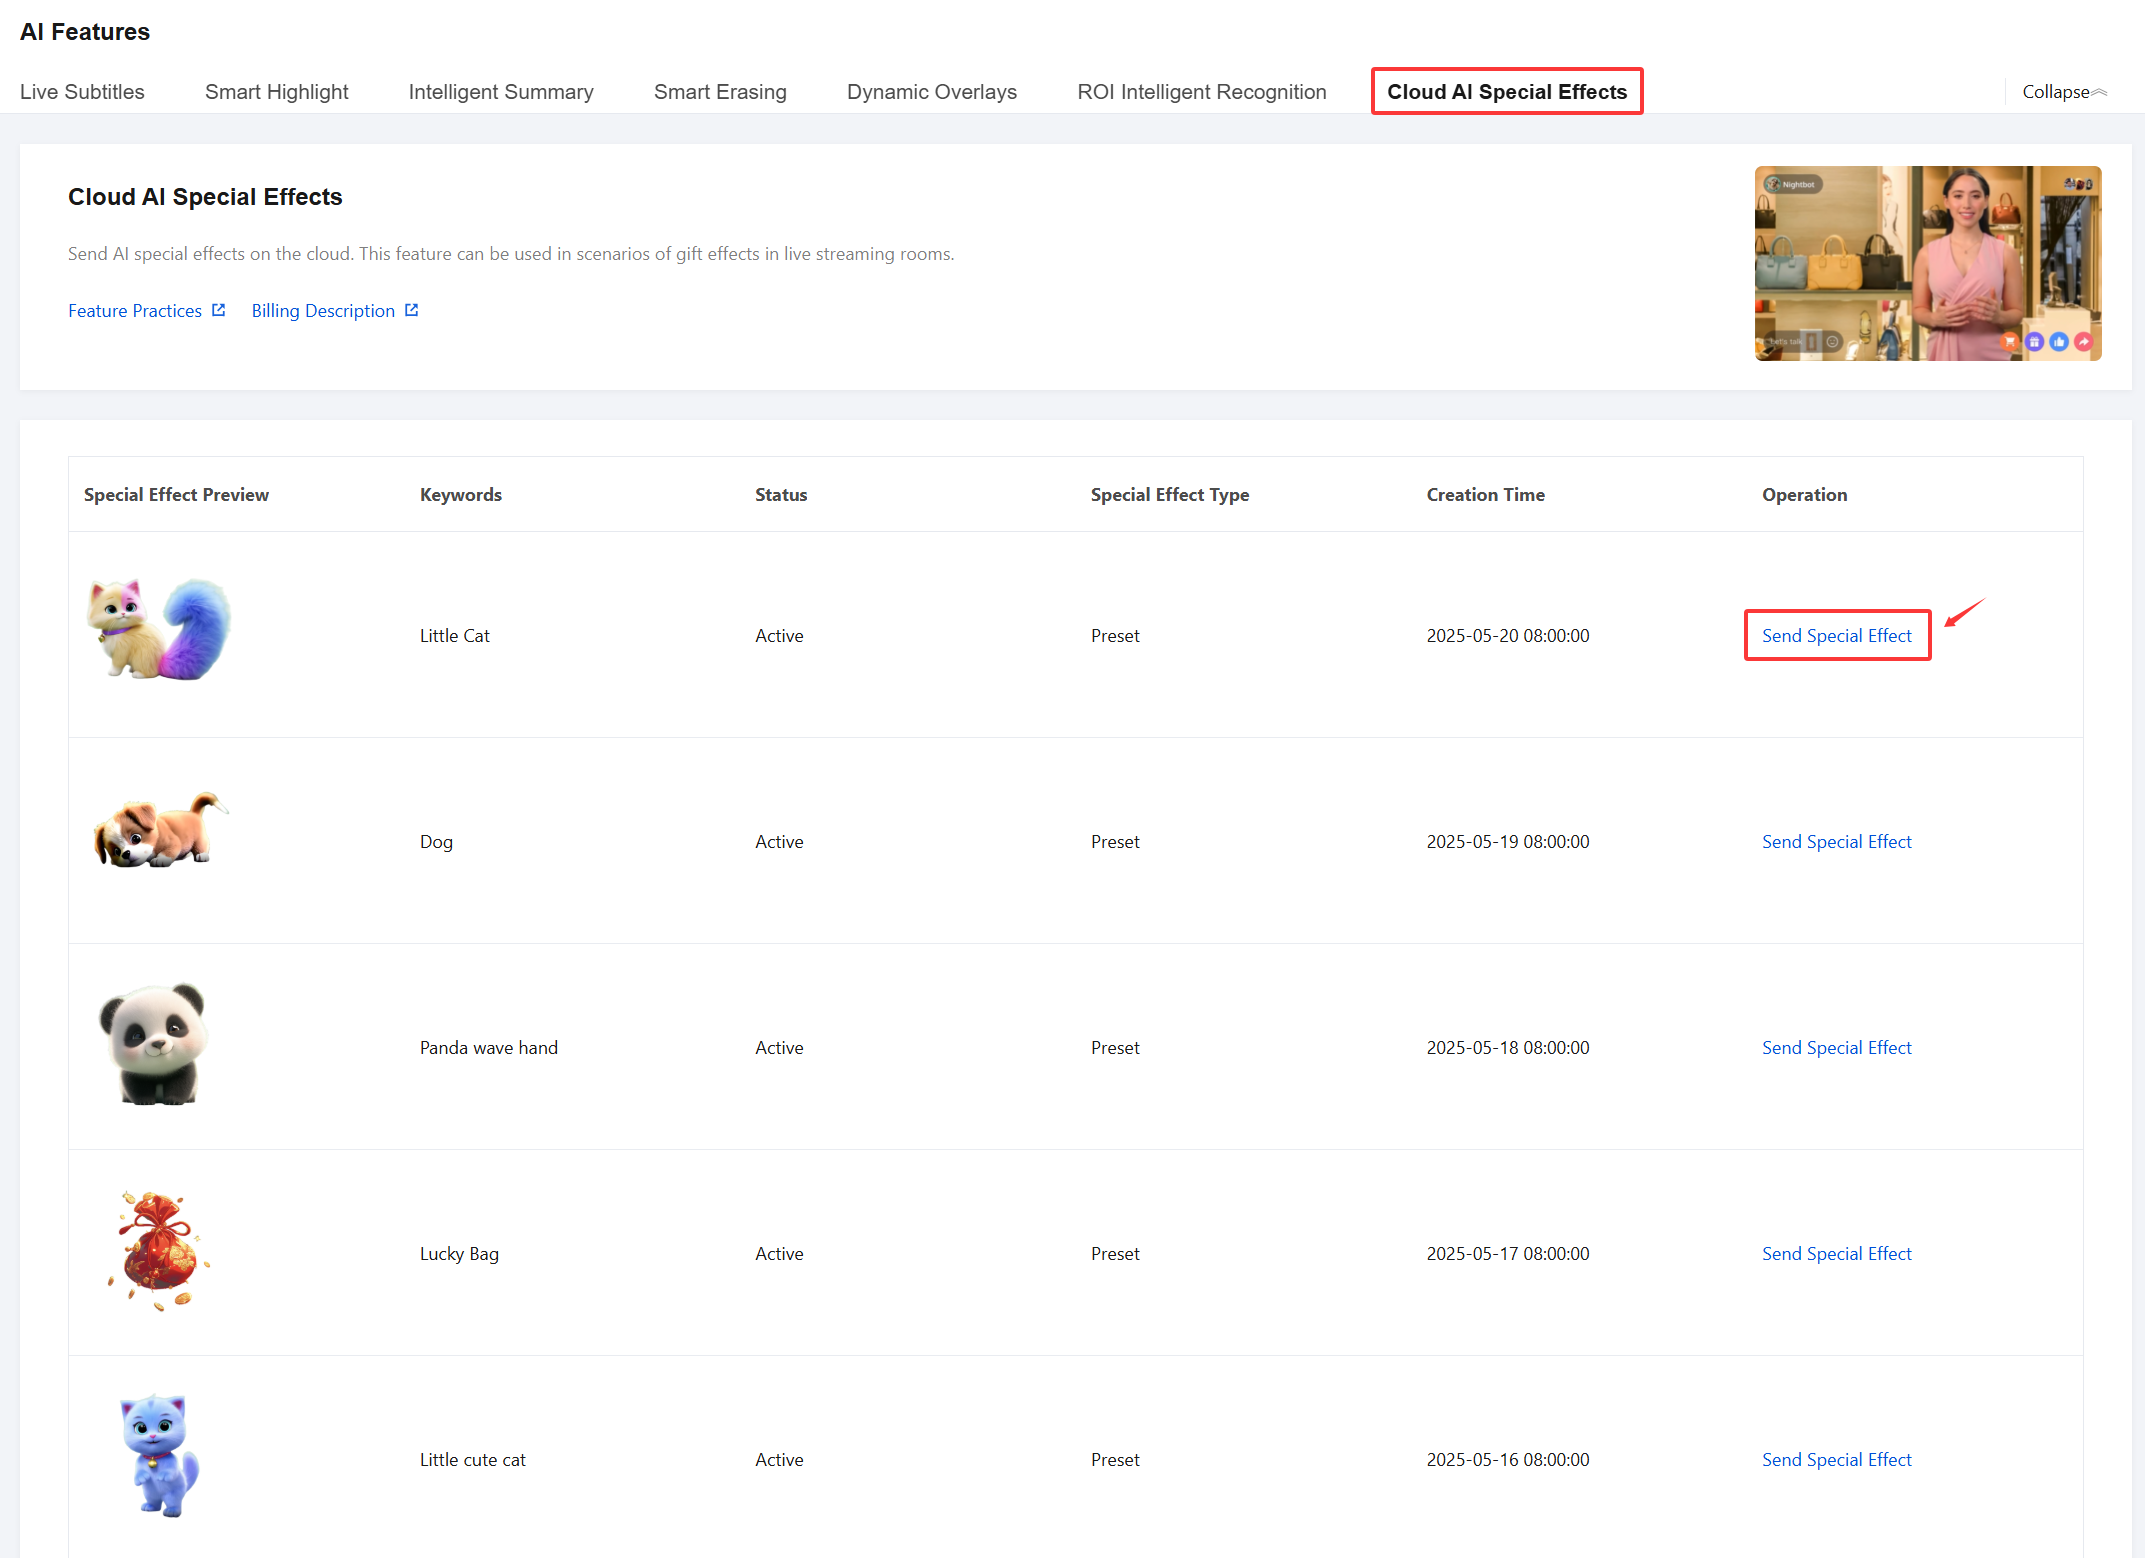Viewport: 2145px width, 1558px height.
Task: Send the Little cute cat effect
Action: click(x=1836, y=1460)
